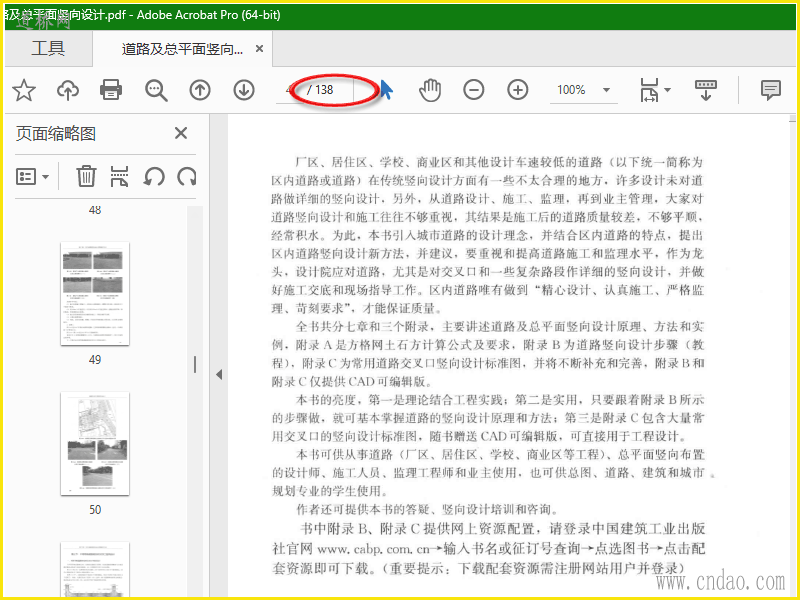
Task: Collapse the navigation pane arrow
Action: (x=219, y=374)
